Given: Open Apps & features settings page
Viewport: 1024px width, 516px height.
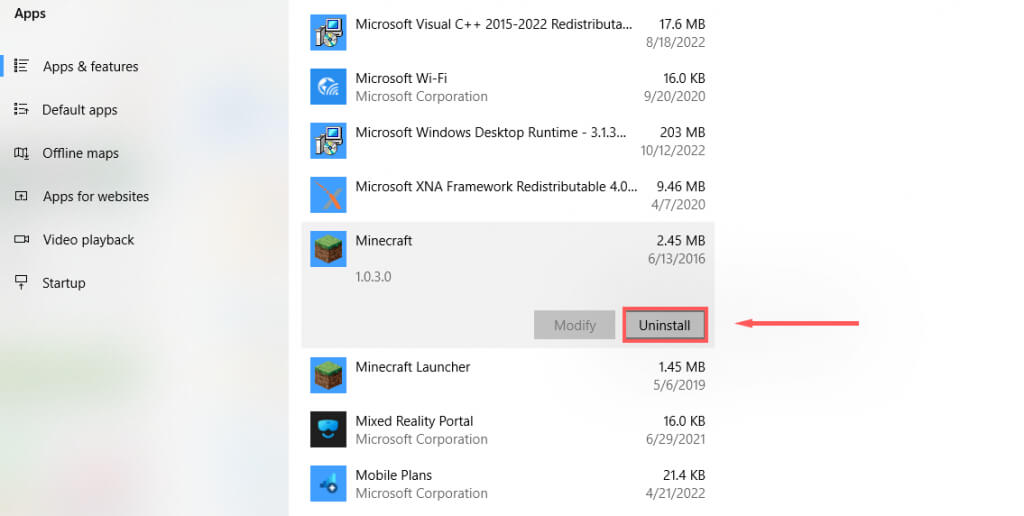Looking at the screenshot, I should [90, 67].
